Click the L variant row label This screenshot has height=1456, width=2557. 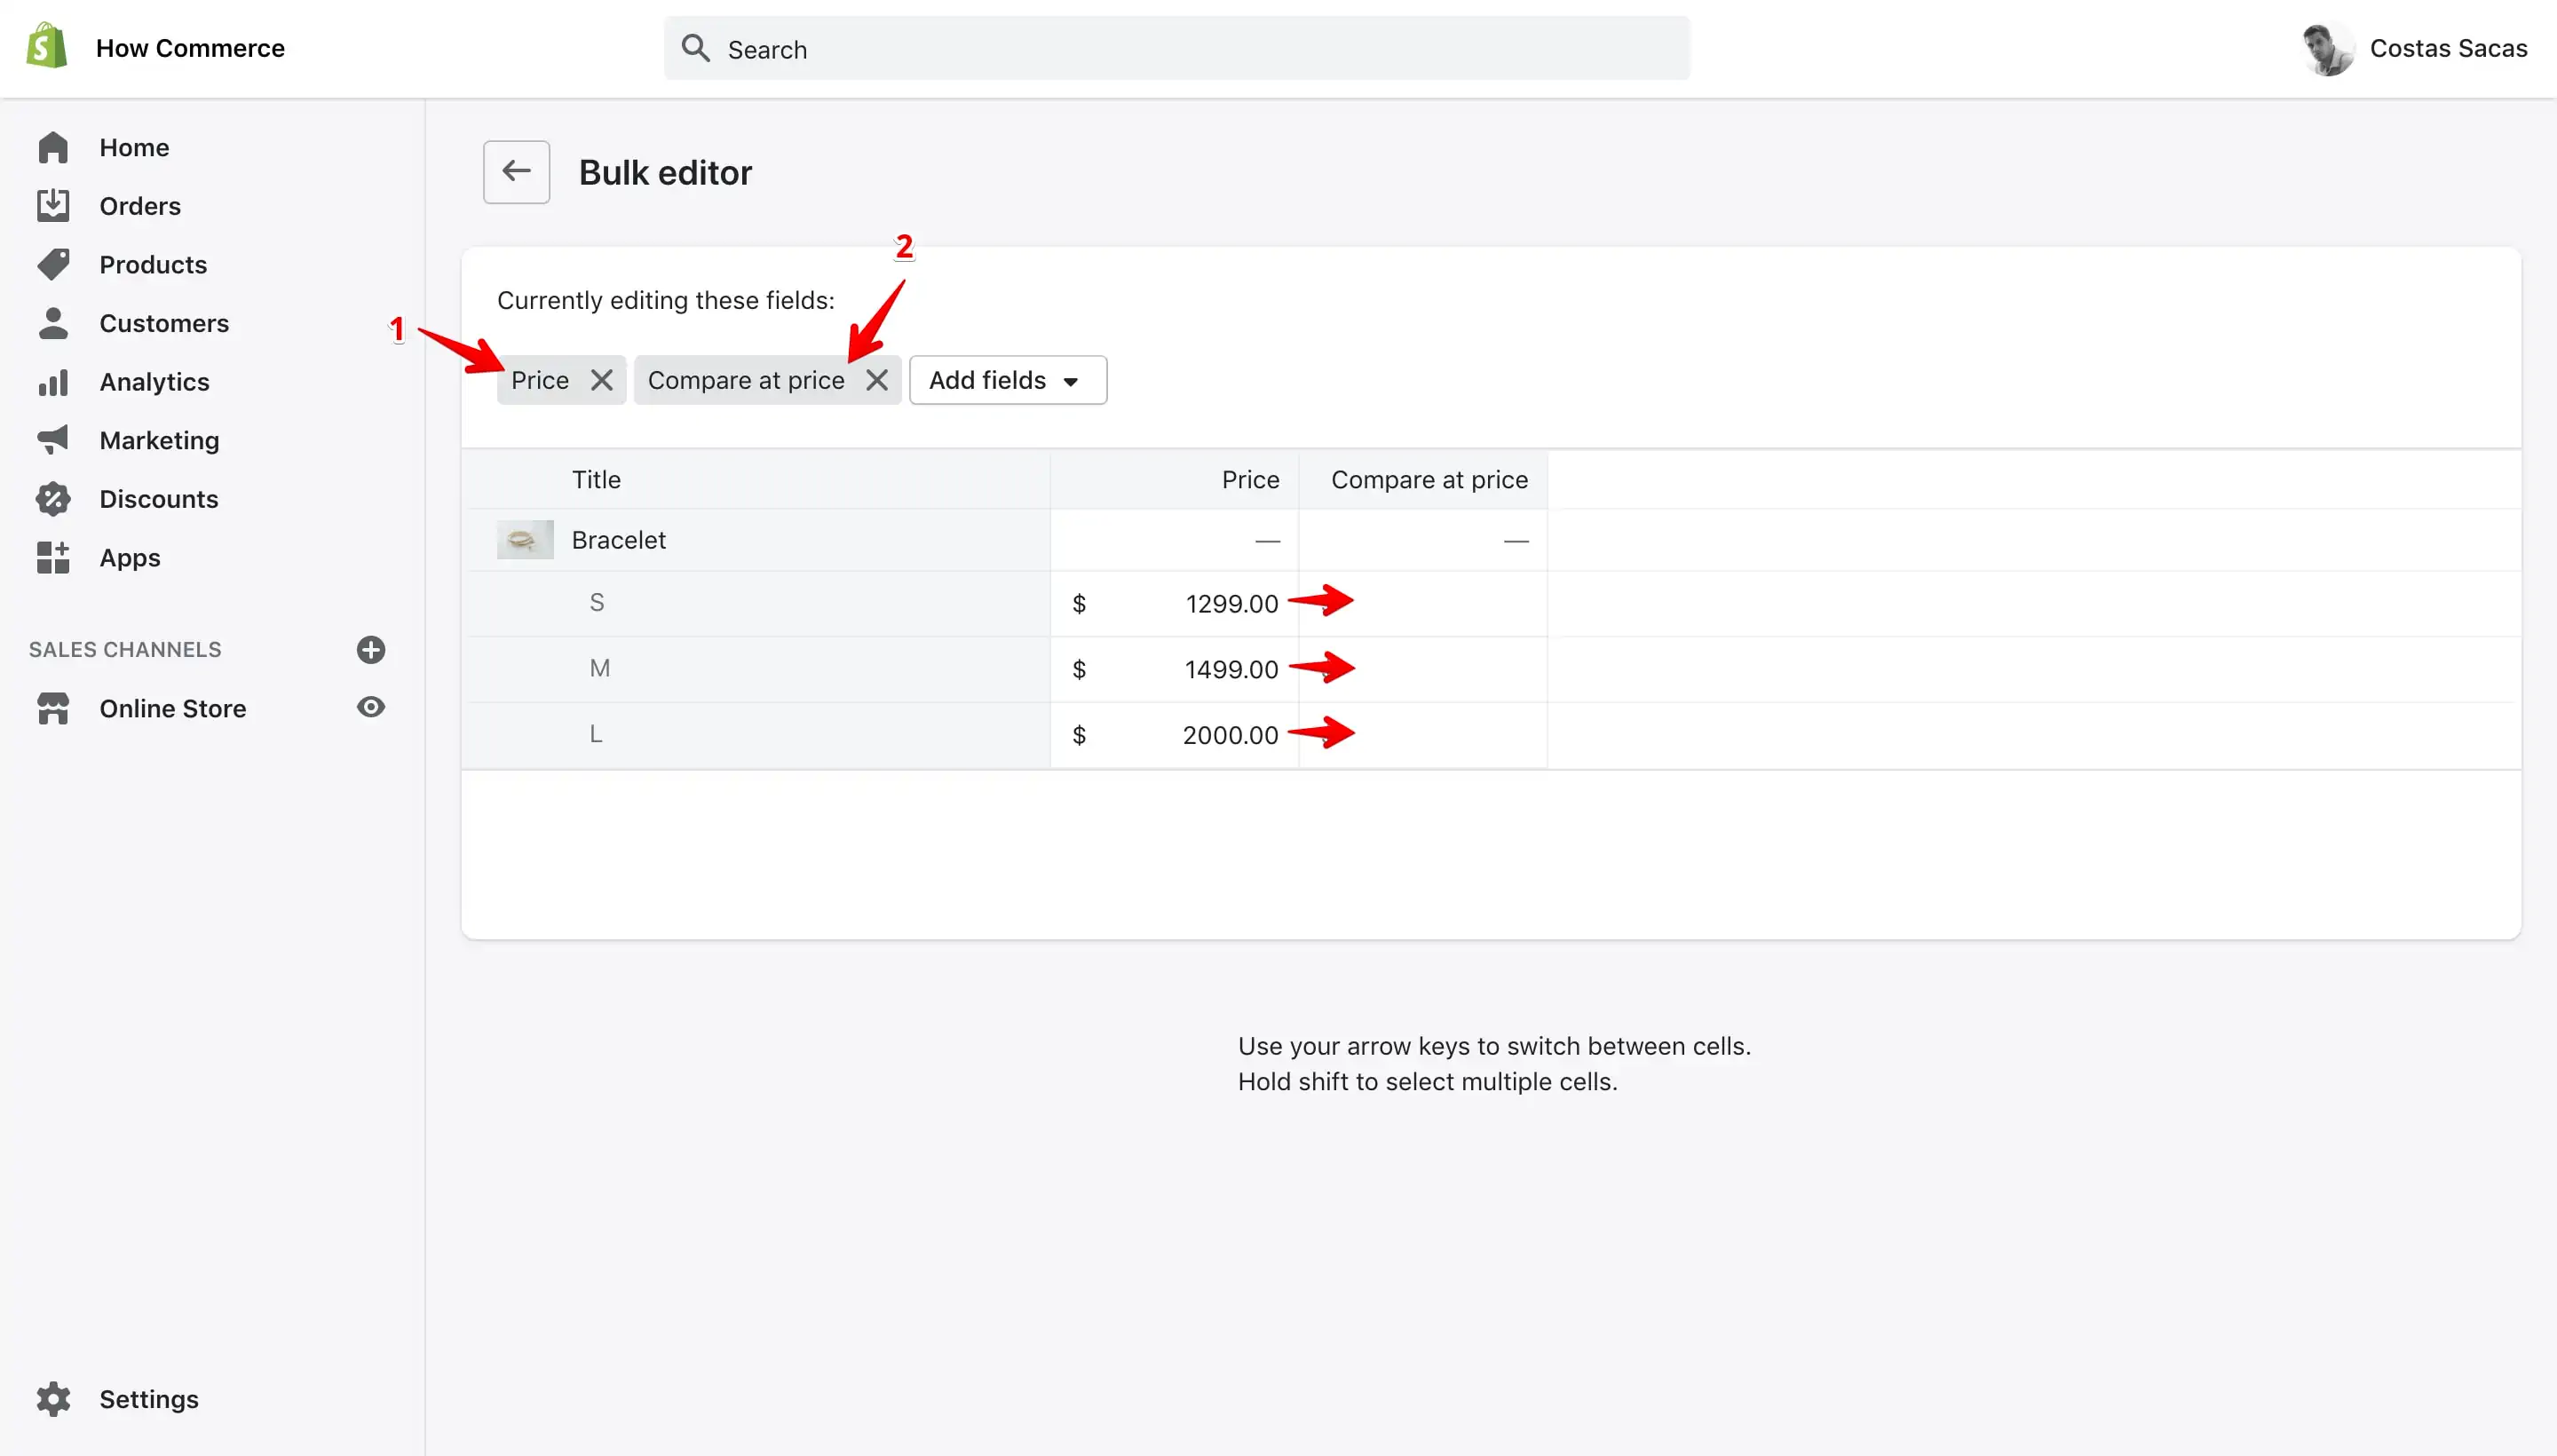(x=596, y=734)
